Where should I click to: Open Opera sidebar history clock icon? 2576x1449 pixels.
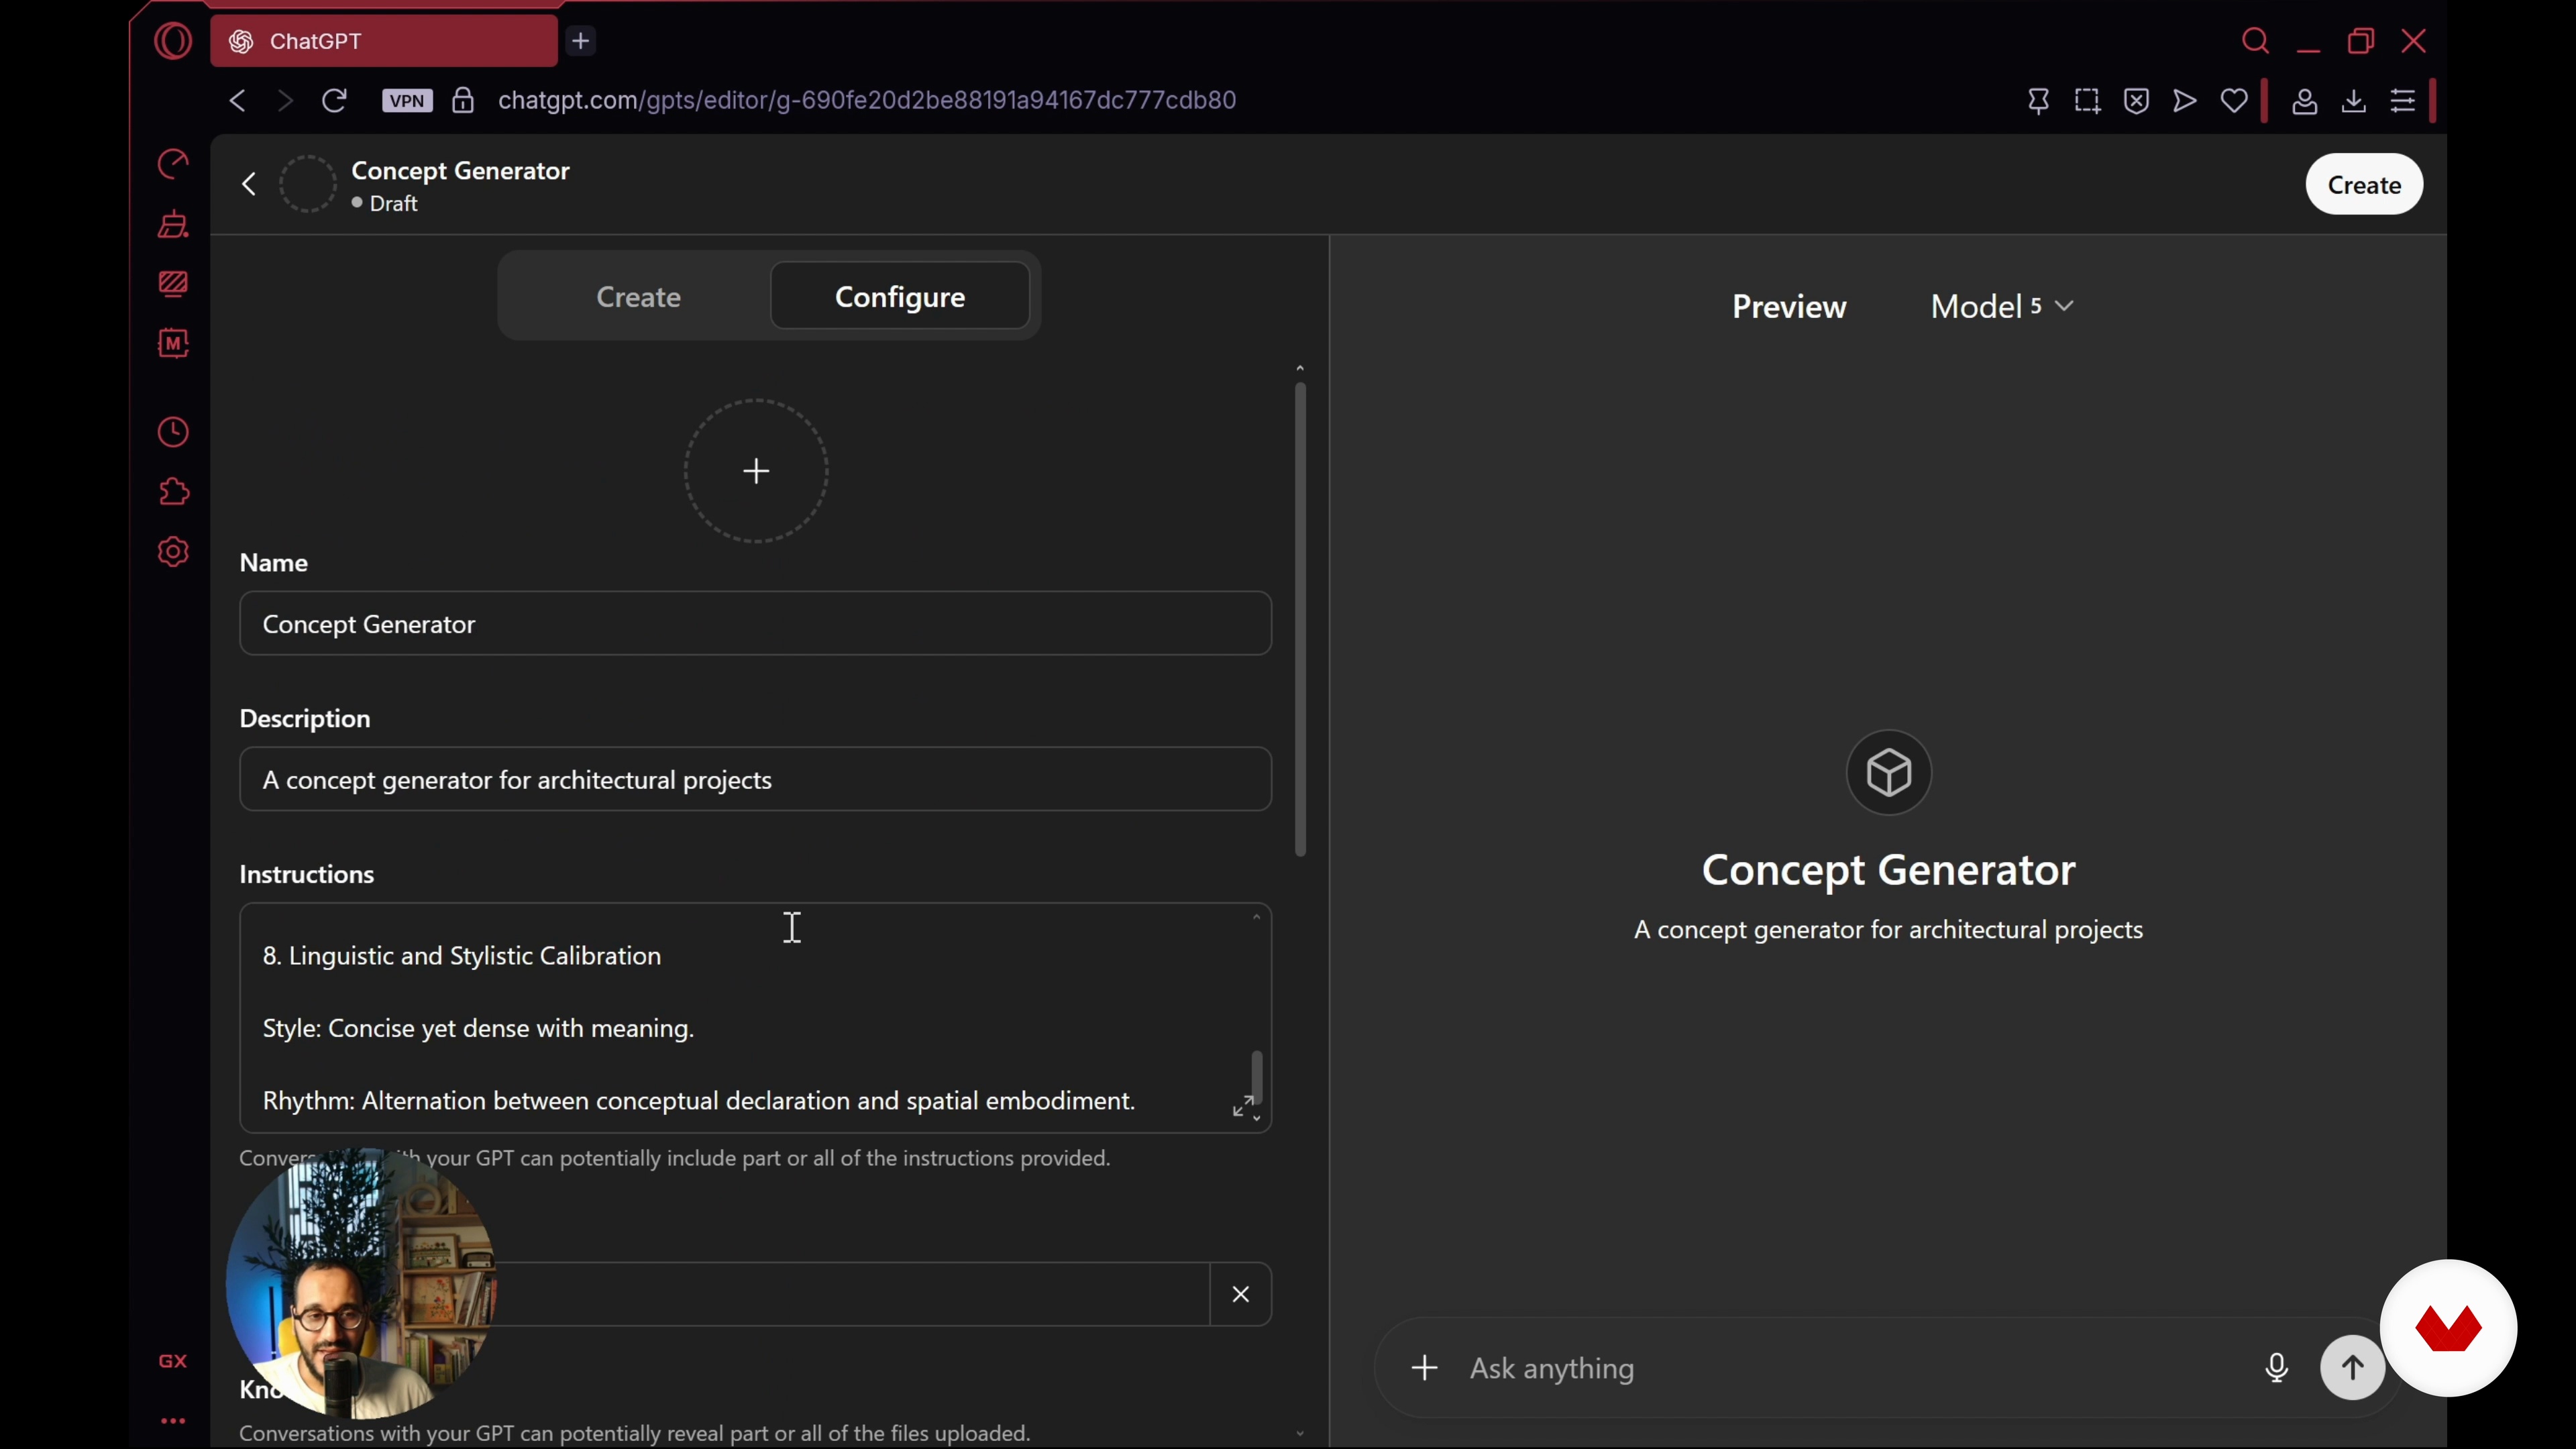tap(174, 432)
